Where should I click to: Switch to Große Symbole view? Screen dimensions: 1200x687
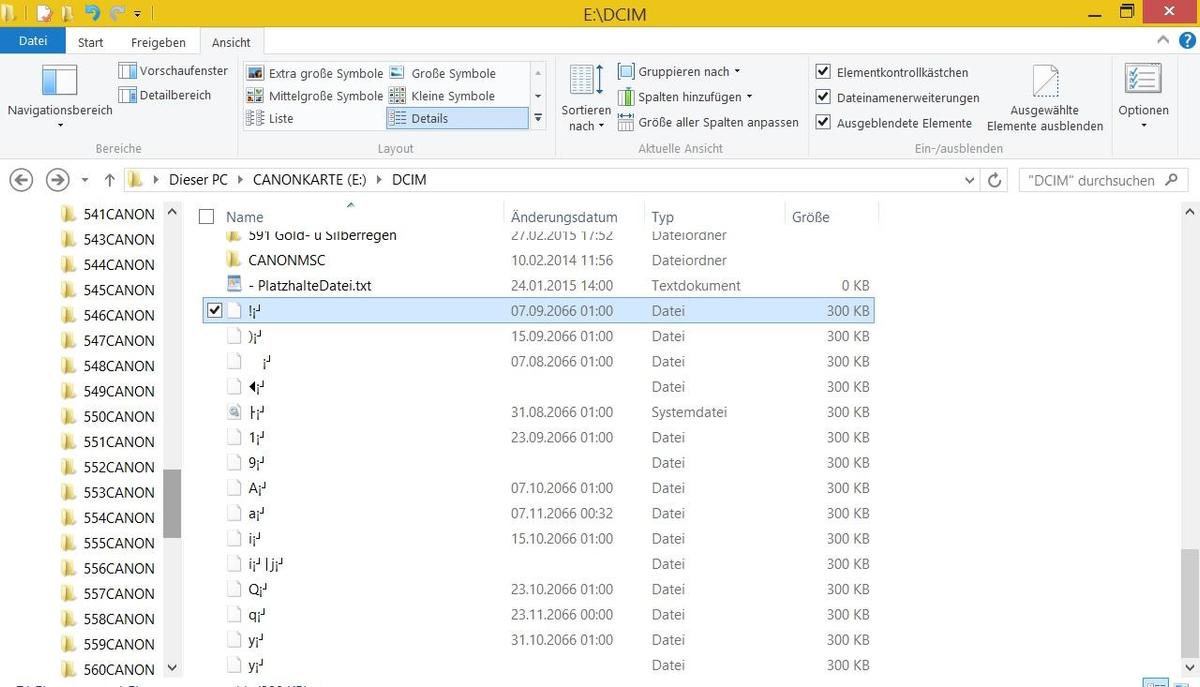(x=442, y=73)
